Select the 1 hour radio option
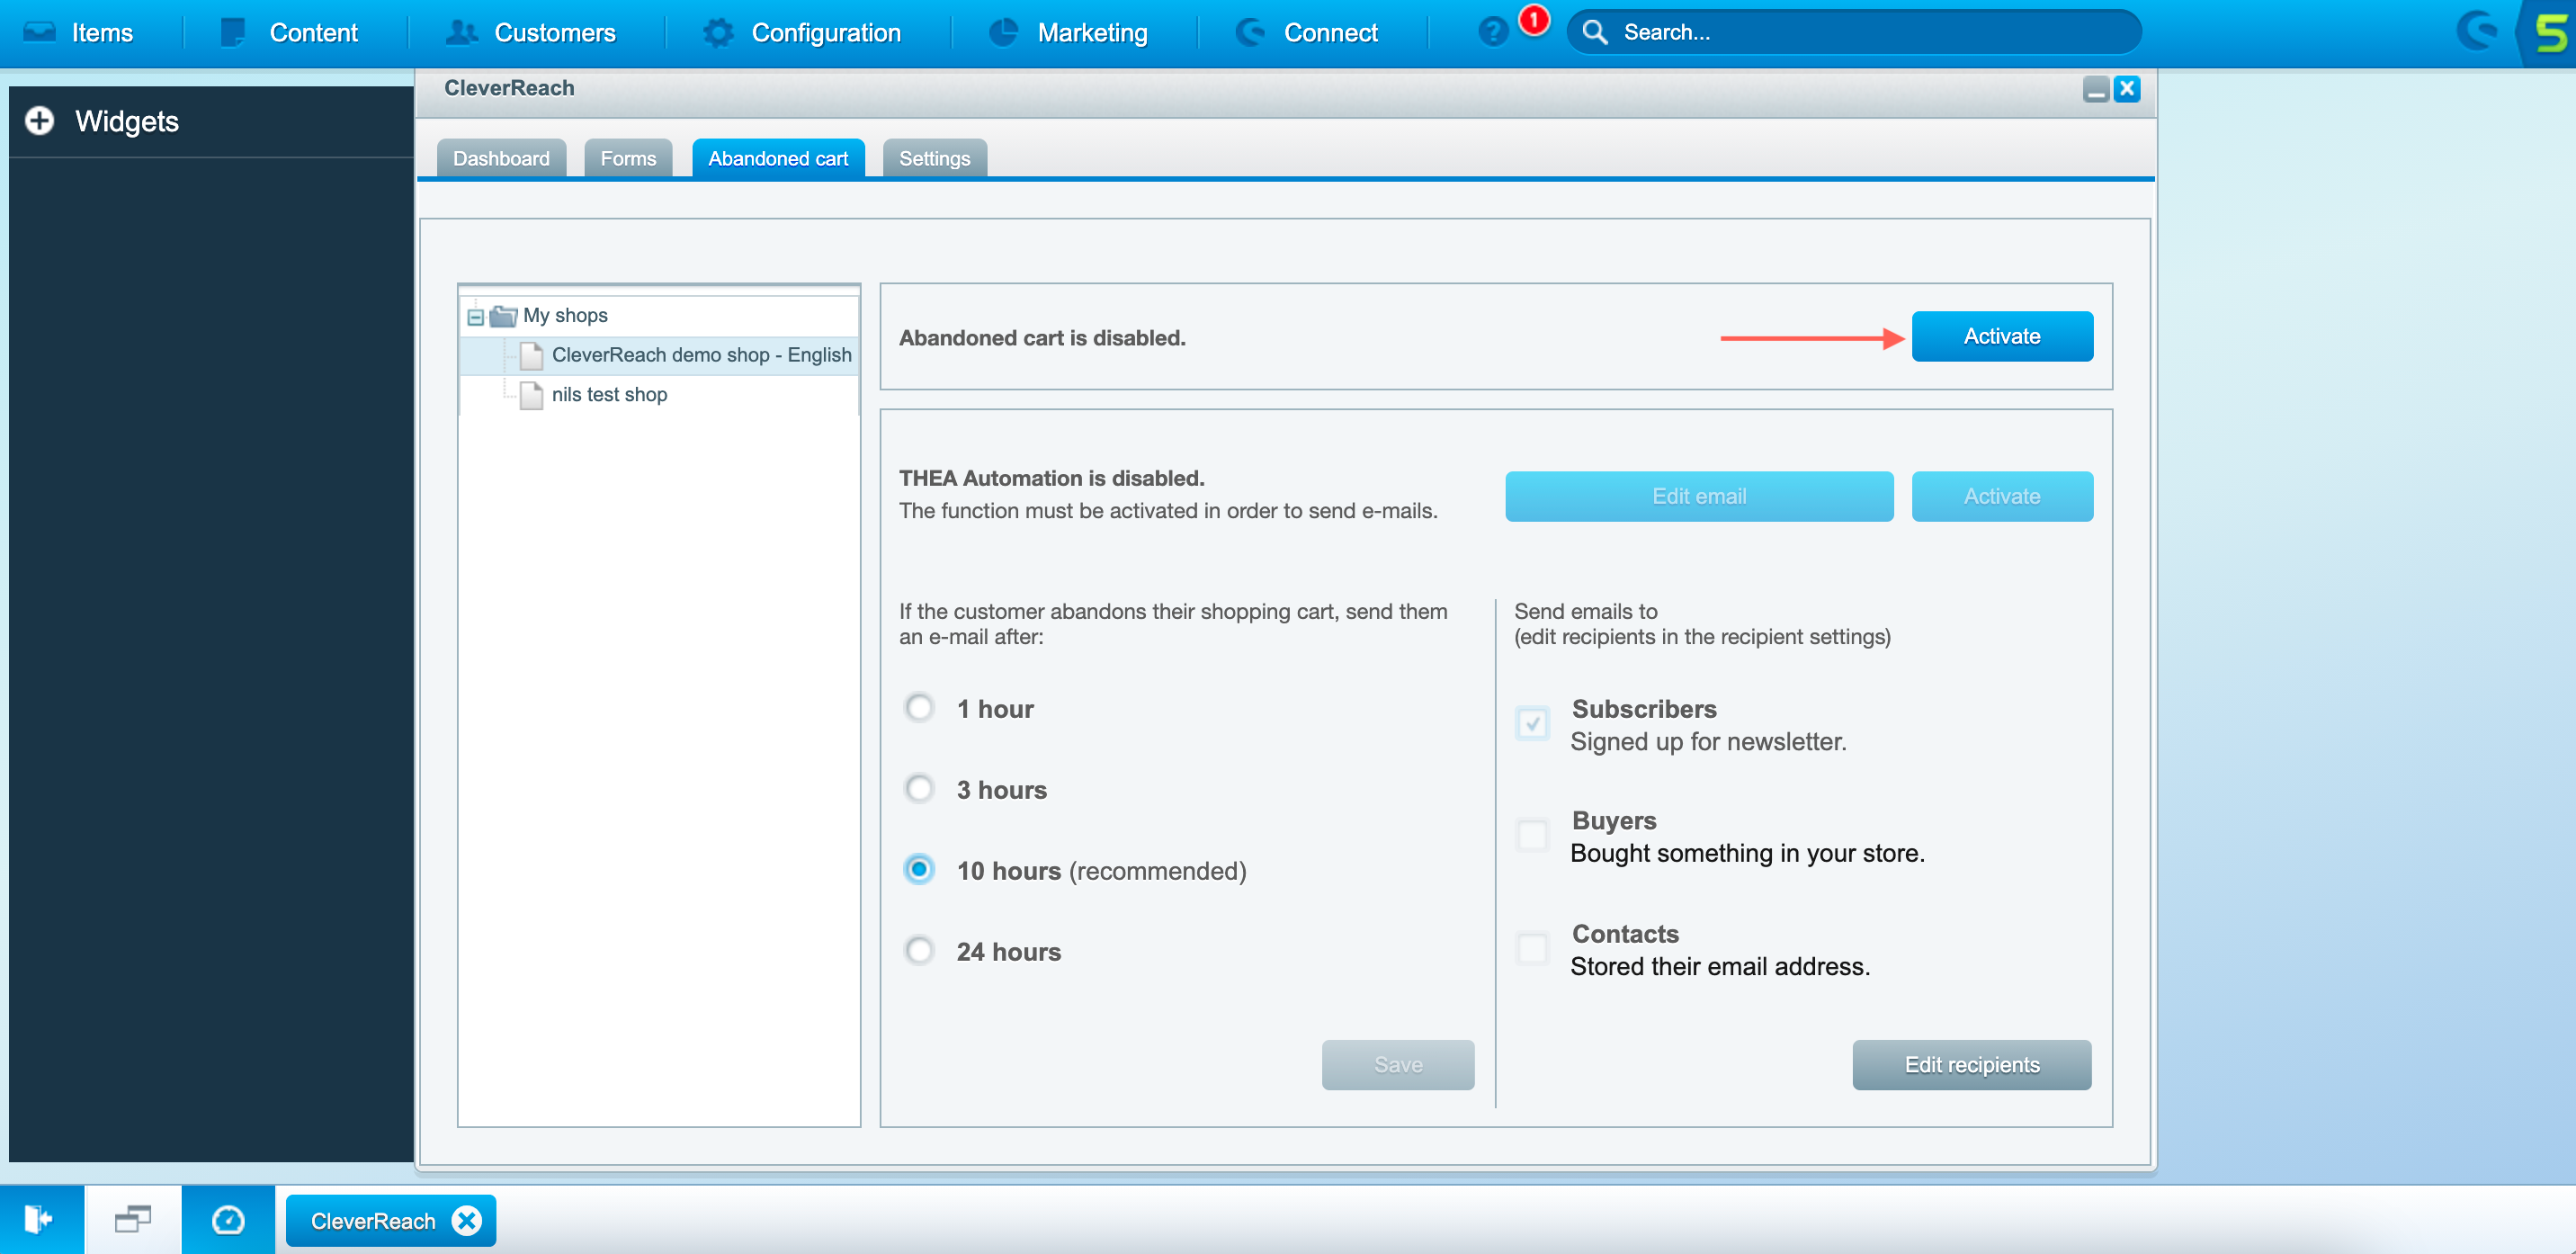The width and height of the screenshot is (2576, 1254). pos(919,708)
